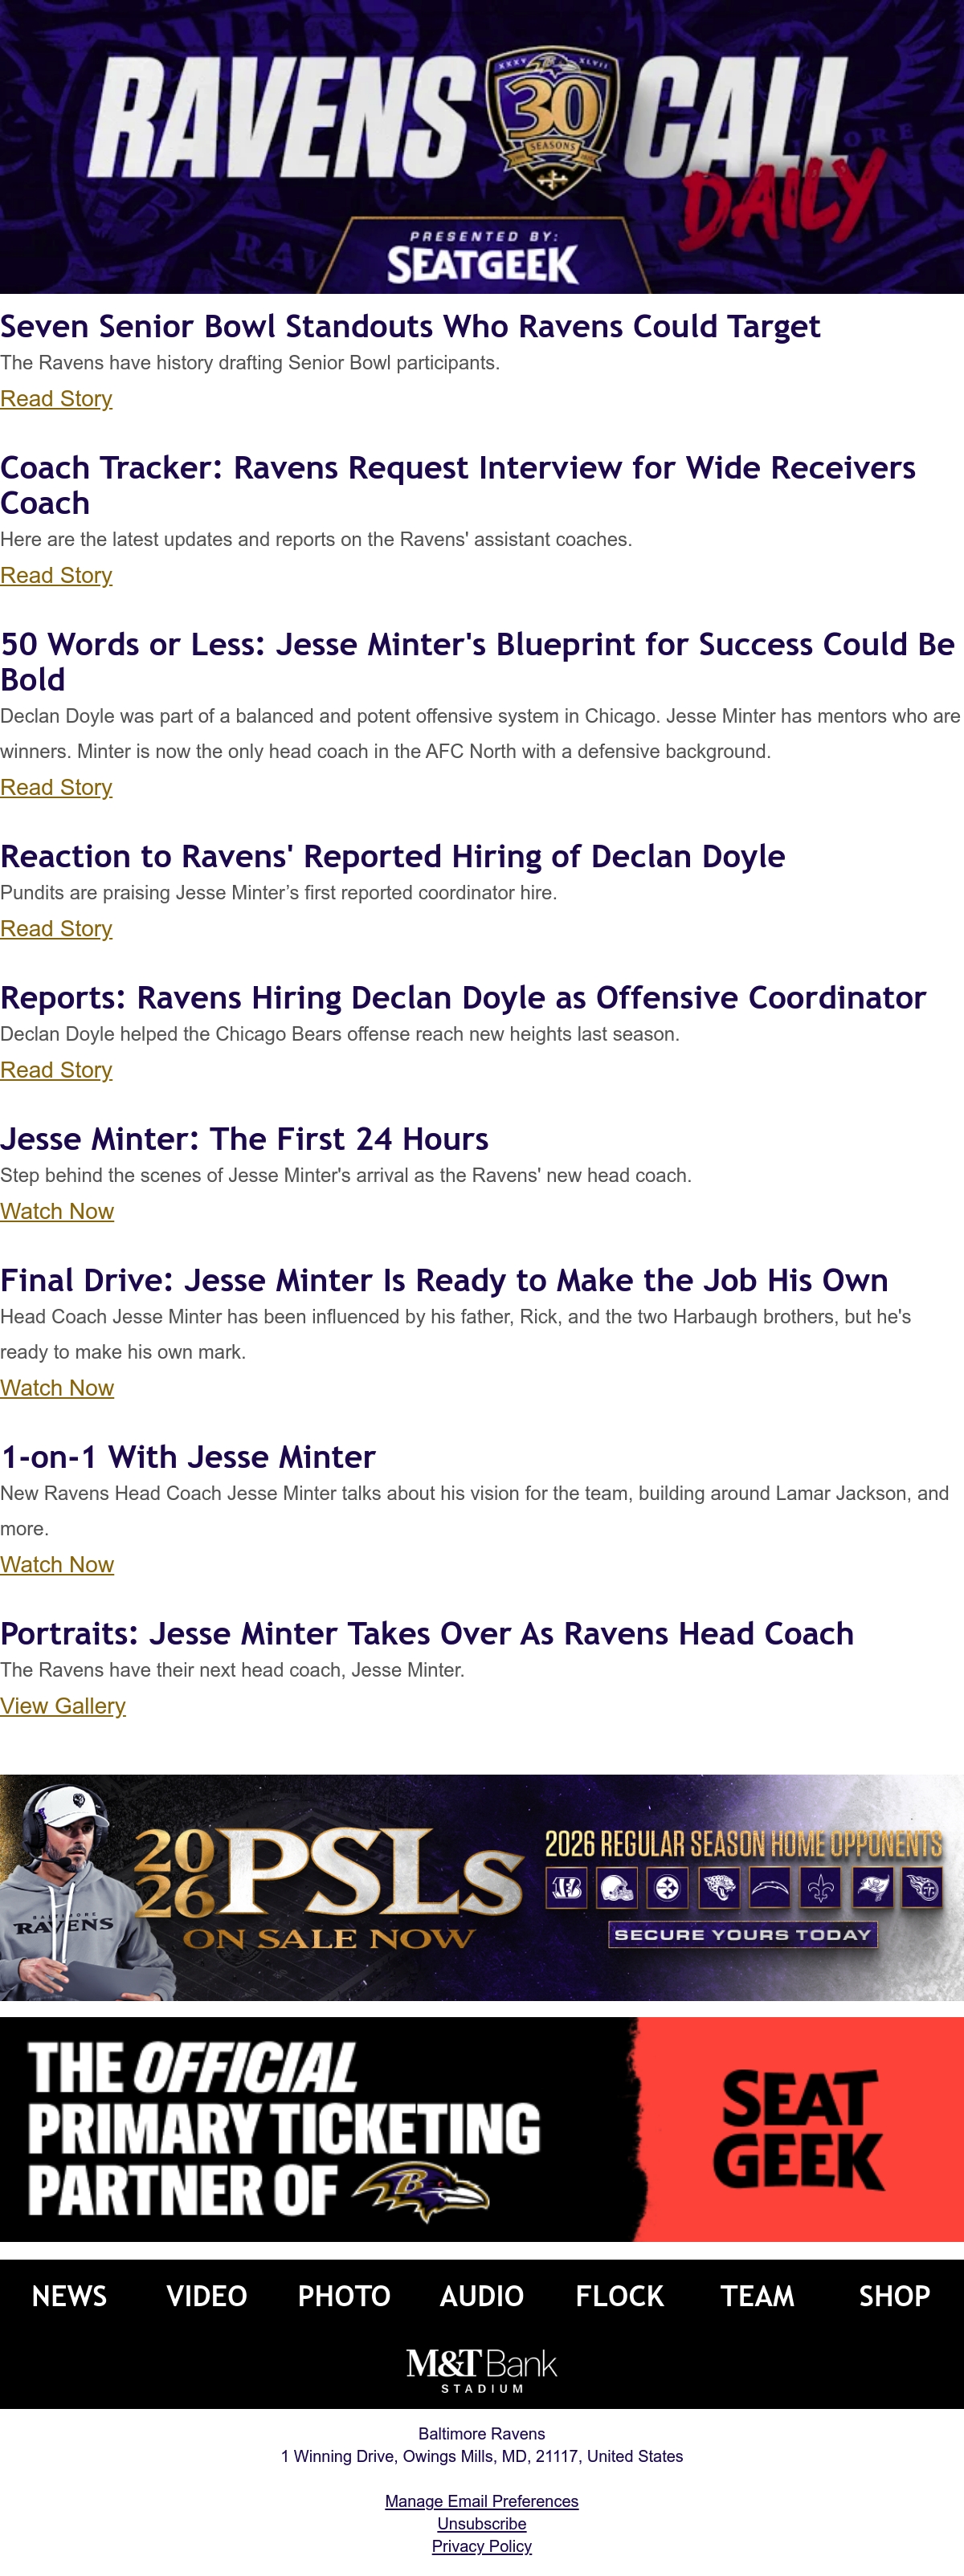Viewport: 964px width, 2576px height.
Task: Click the Steelers logo in the banner
Action: coord(667,1888)
